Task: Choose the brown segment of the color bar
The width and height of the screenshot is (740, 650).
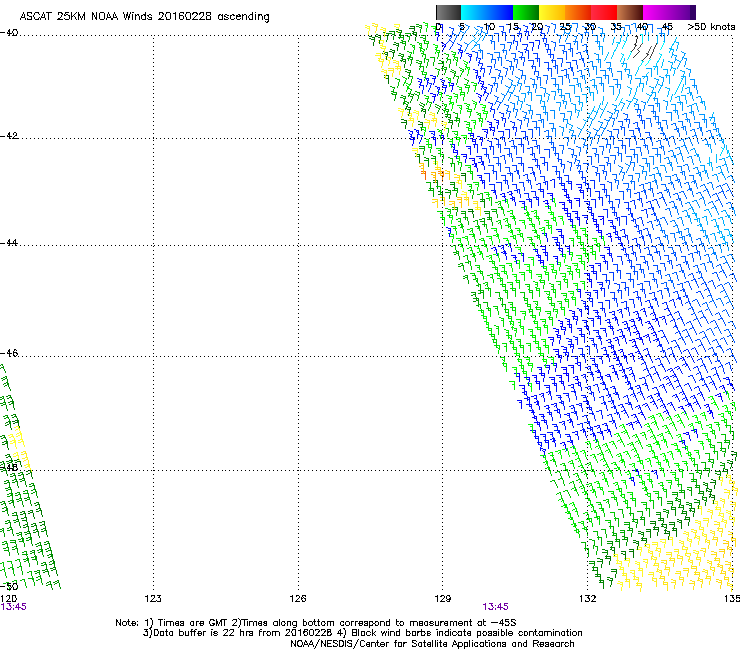Action: [x=630, y=12]
